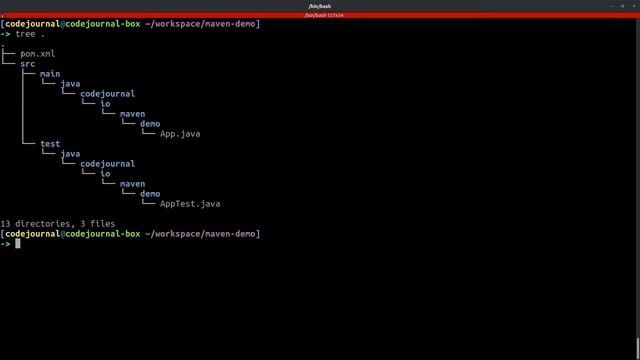
Task: Click the terminal's vertical scrollbar thumb
Action: (x=638, y=349)
